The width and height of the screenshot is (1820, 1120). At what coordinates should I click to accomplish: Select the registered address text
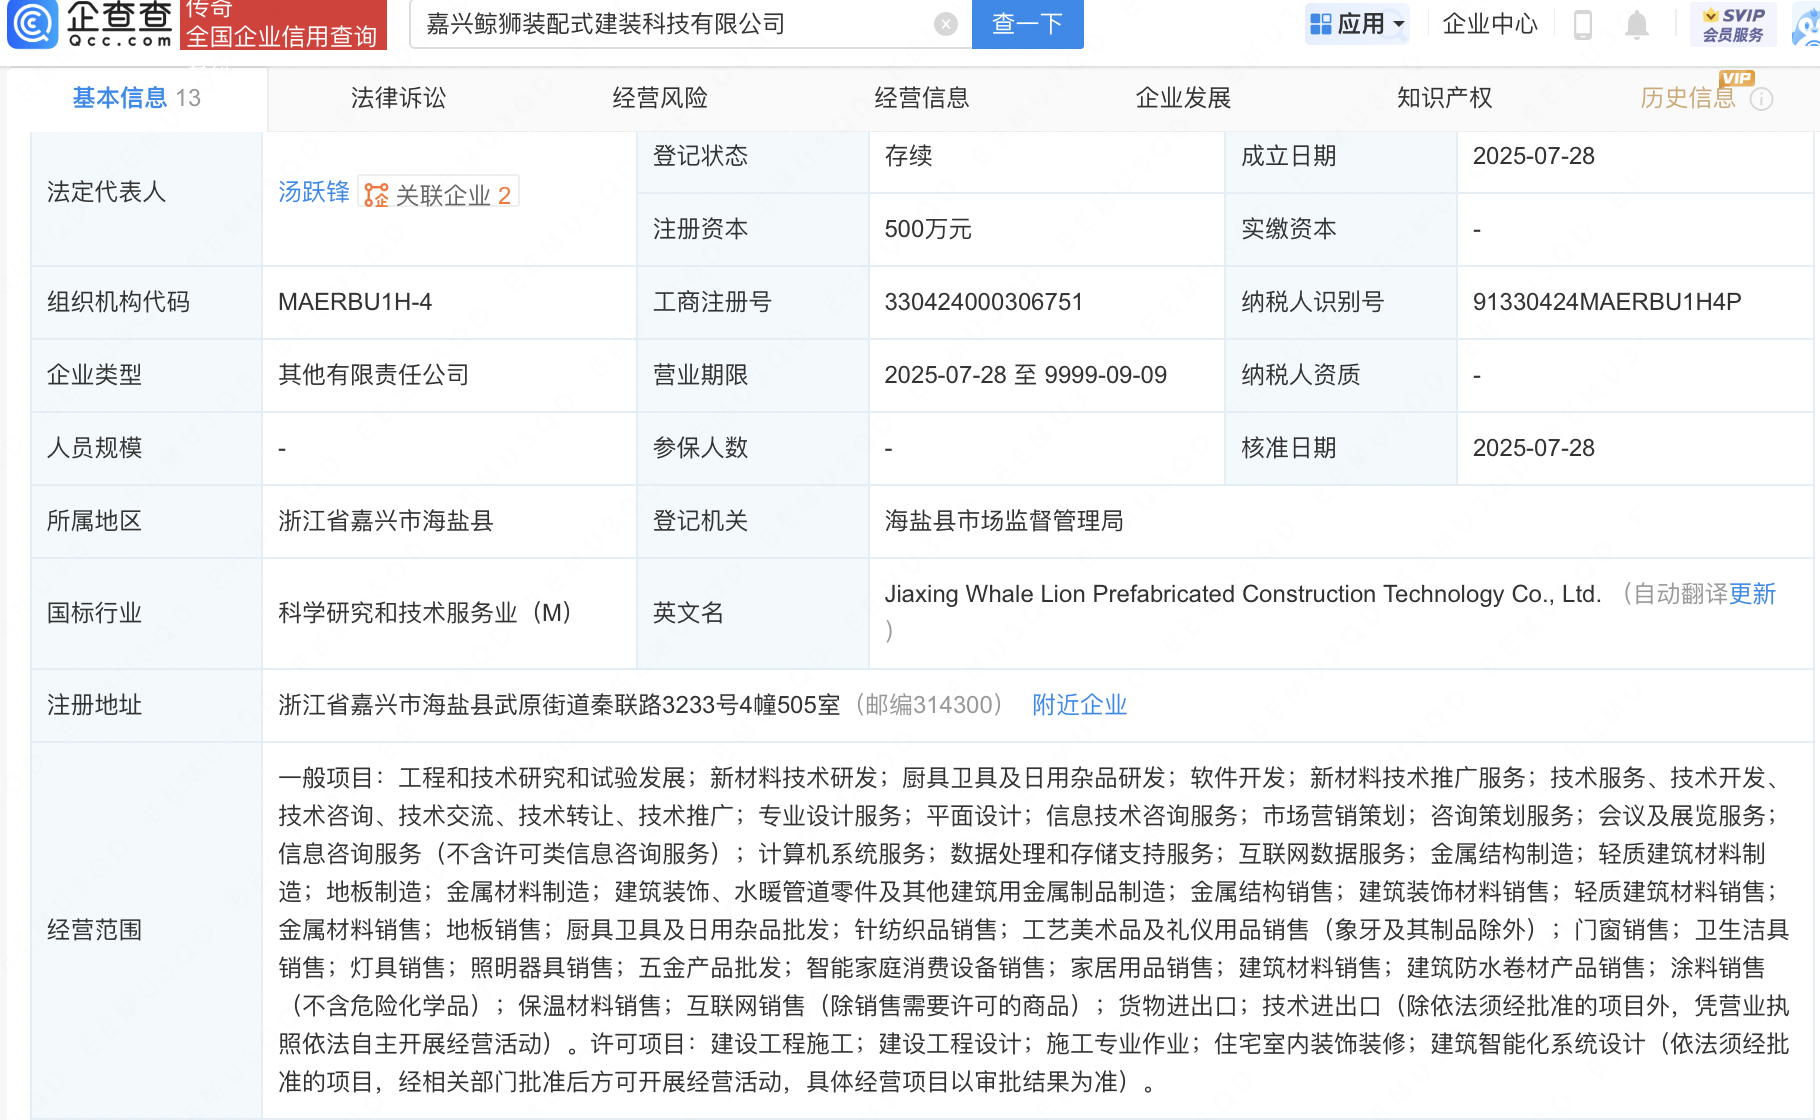pos(559,705)
